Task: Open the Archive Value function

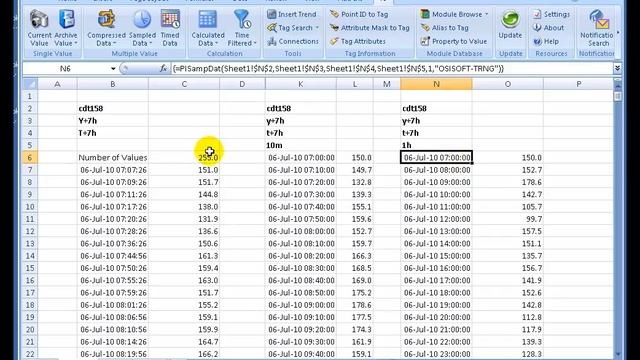Action: (66, 28)
